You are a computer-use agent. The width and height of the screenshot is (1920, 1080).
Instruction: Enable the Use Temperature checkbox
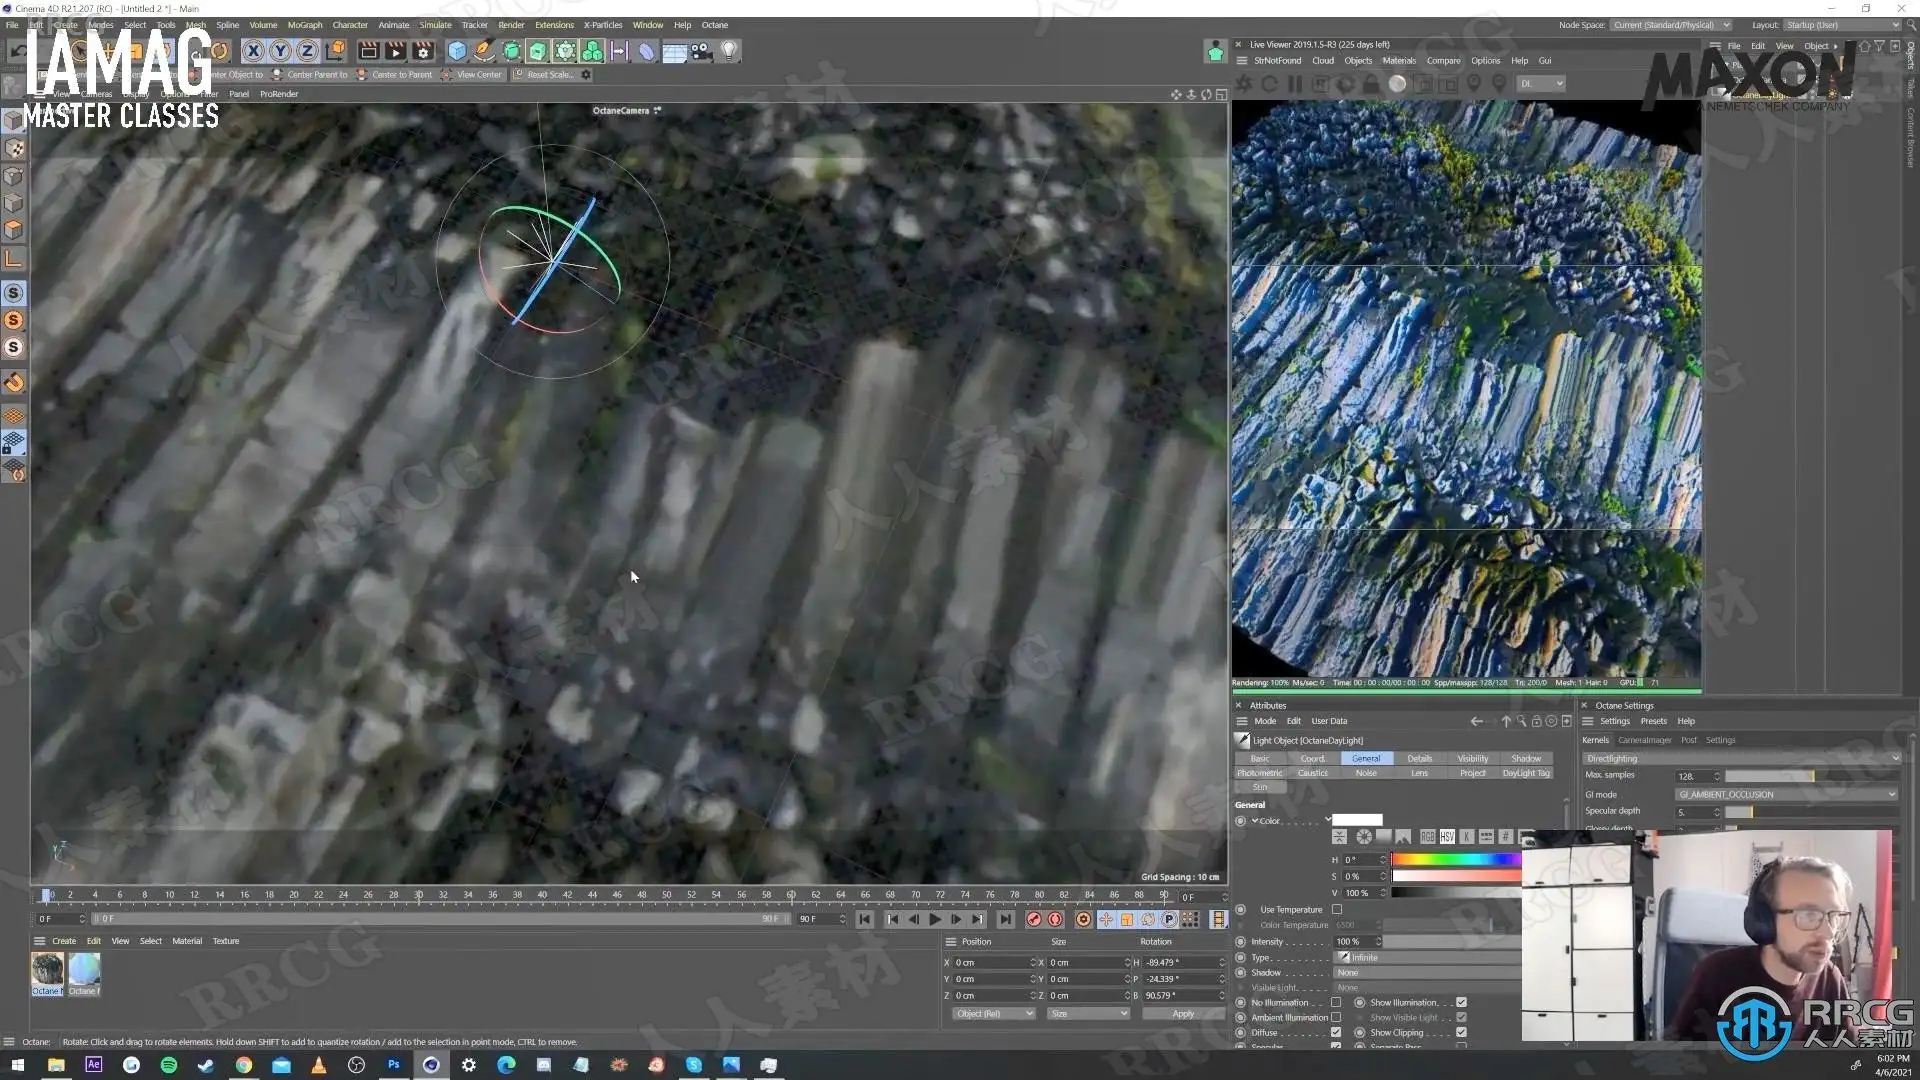coord(1337,909)
